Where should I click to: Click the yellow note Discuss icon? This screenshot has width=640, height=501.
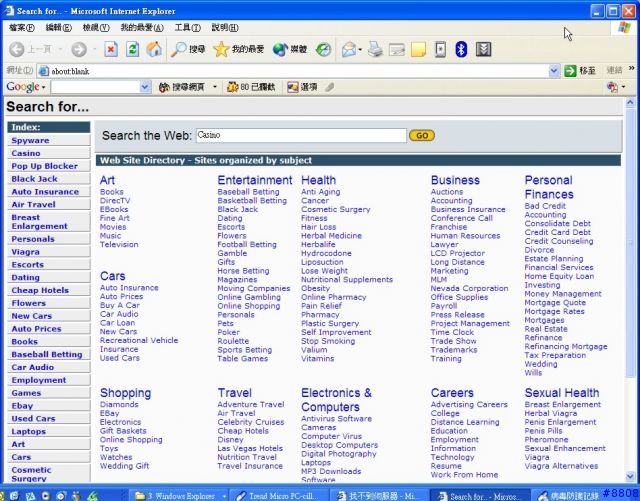[x=418, y=49]
